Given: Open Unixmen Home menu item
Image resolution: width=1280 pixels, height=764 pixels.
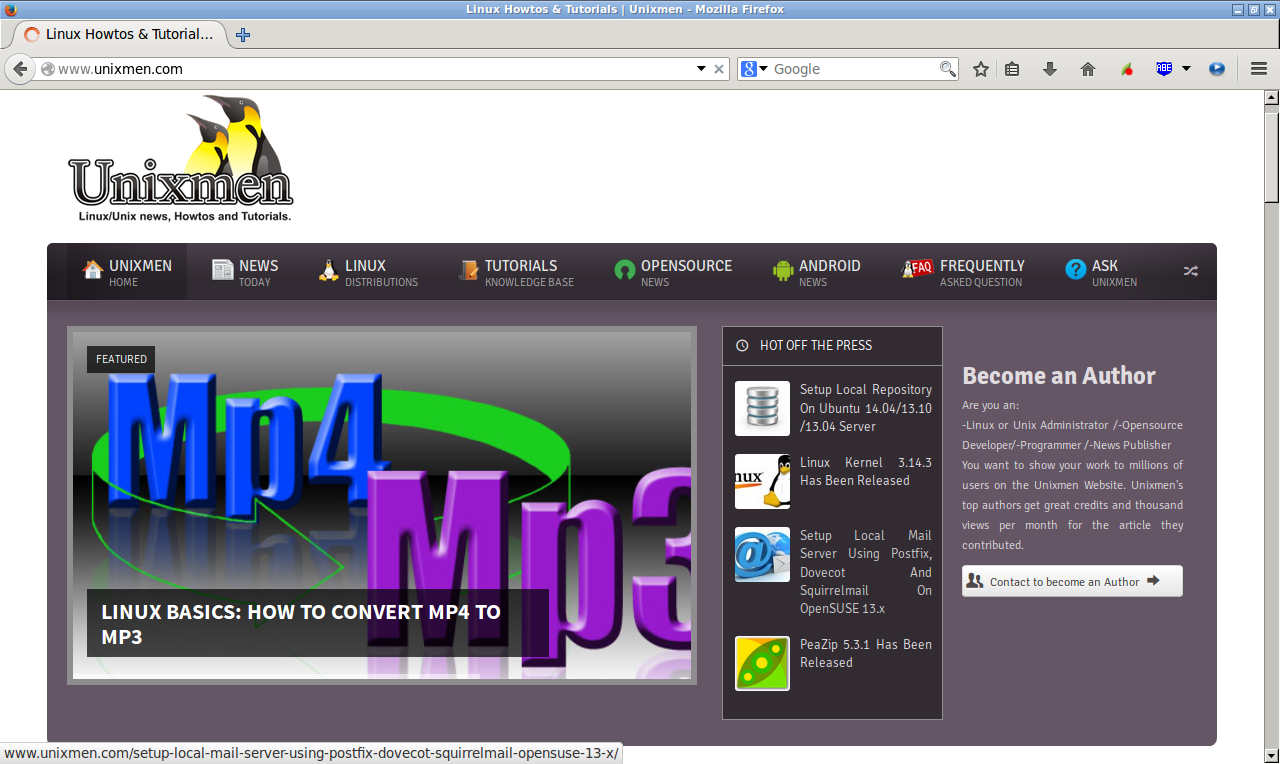Looking at the screenshot, I should pos(127,272).
